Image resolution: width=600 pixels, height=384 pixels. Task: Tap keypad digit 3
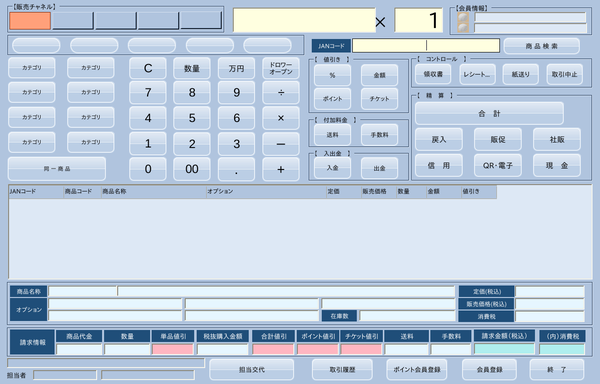pyautogui.click(x=236, y=144)
